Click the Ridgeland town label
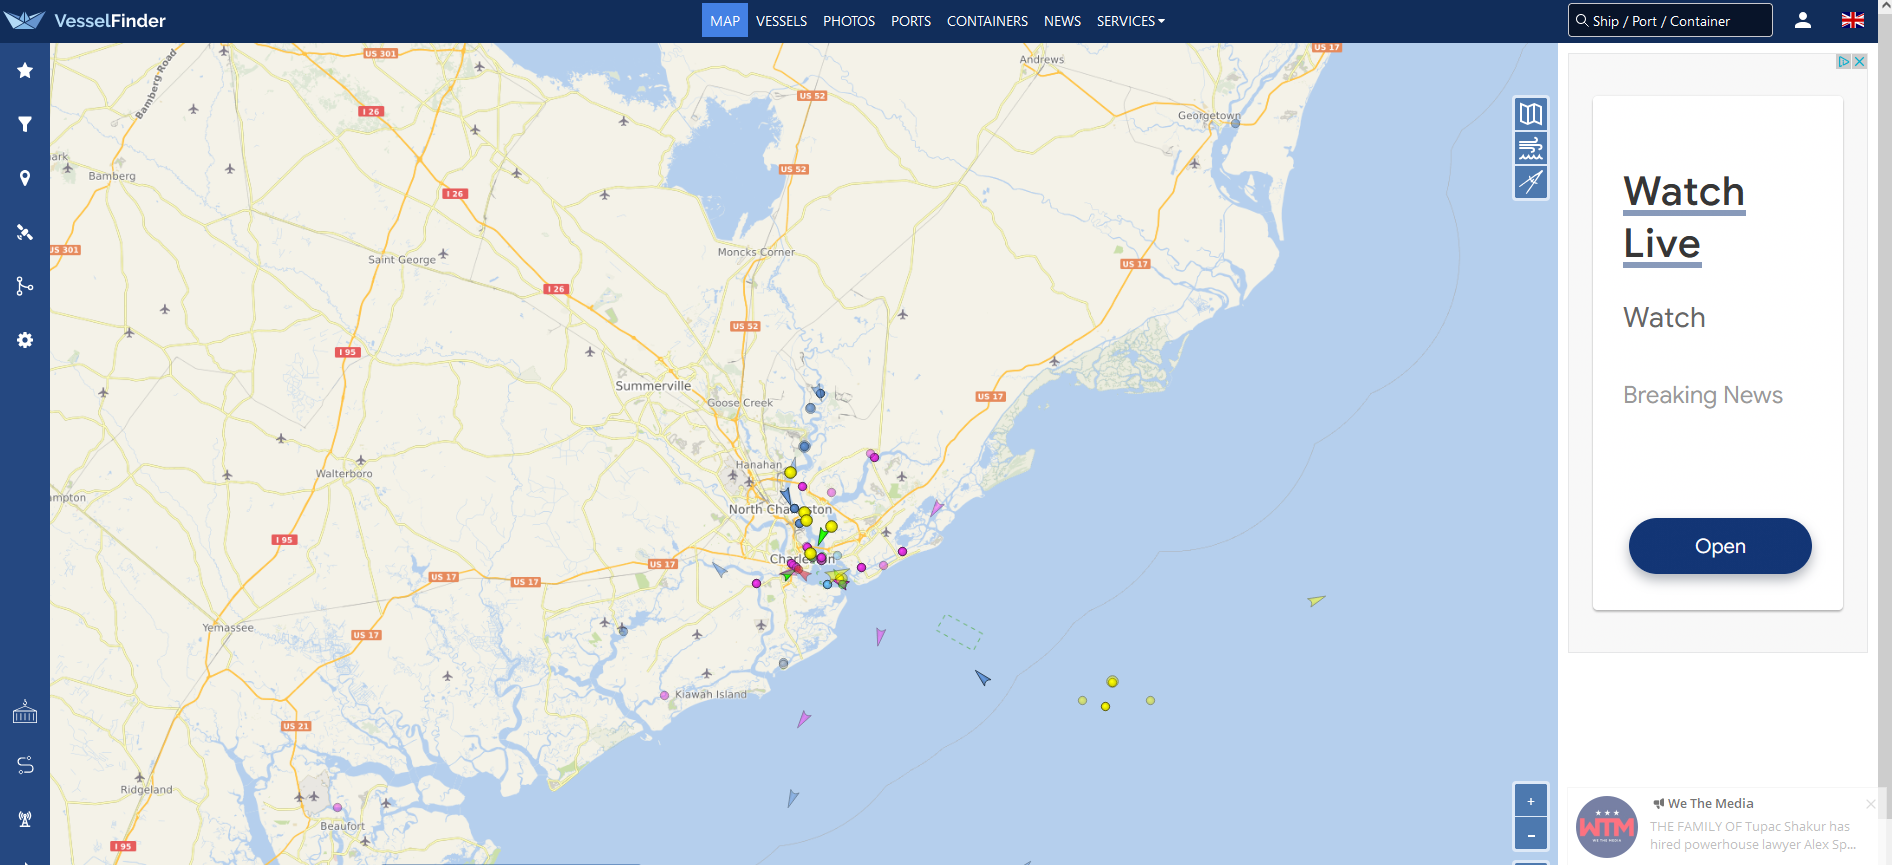This screenshot has width=1892, height=865. [146, 790]
